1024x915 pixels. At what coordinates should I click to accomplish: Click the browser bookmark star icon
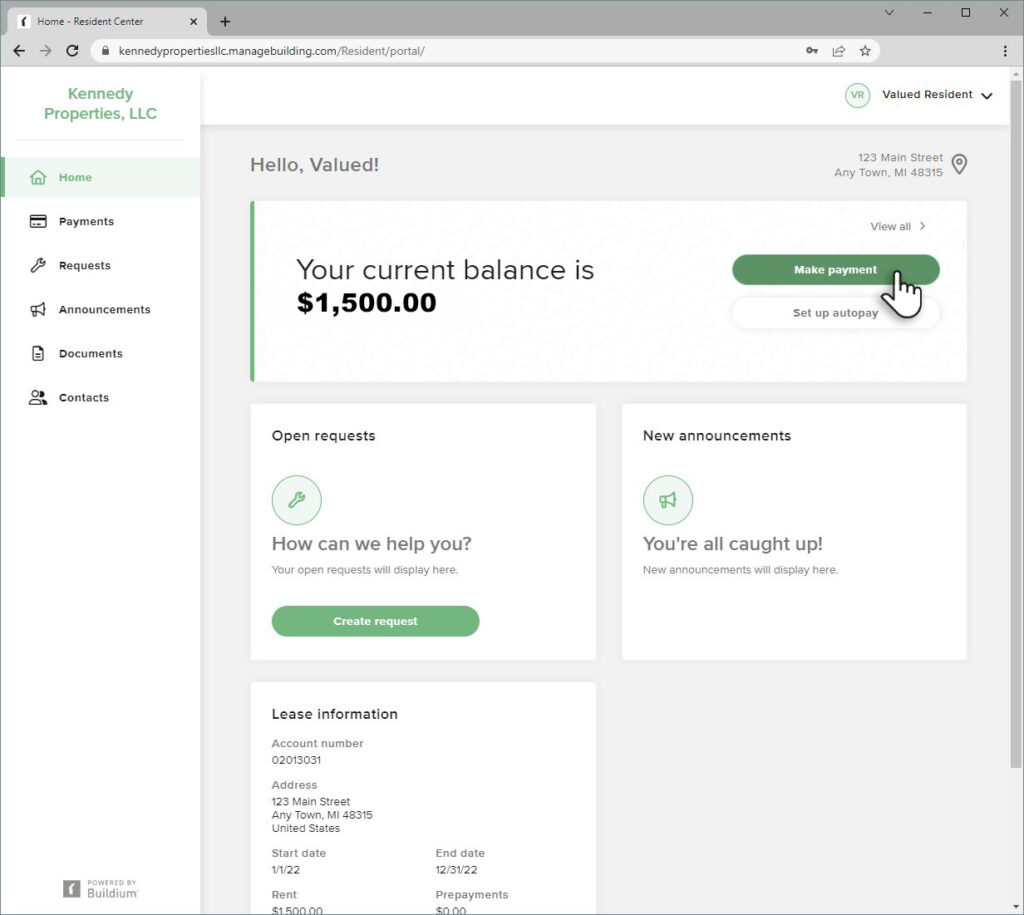[865, 51]
